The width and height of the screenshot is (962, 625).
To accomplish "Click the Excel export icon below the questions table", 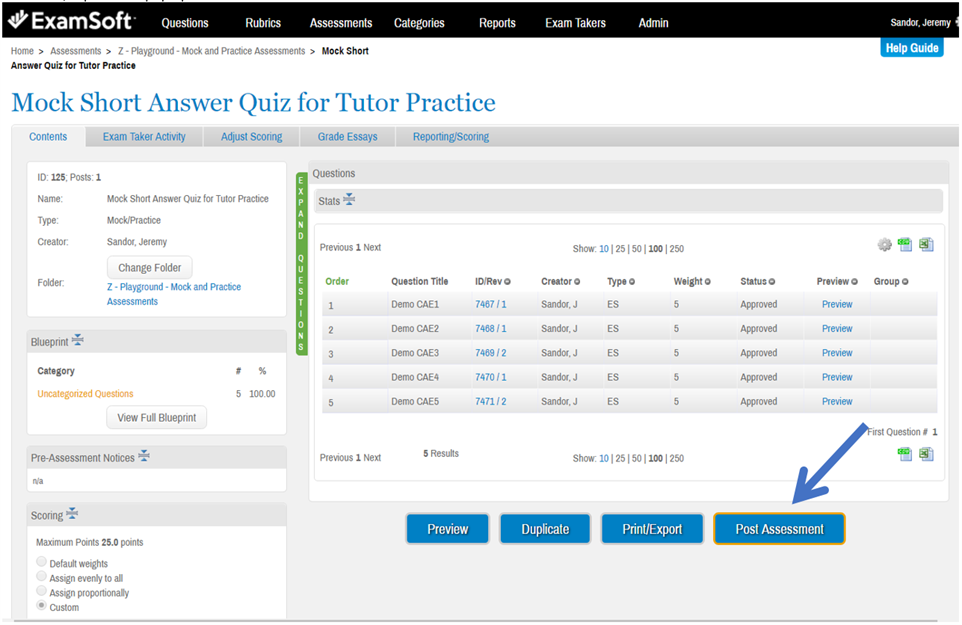I will (926, 454).
